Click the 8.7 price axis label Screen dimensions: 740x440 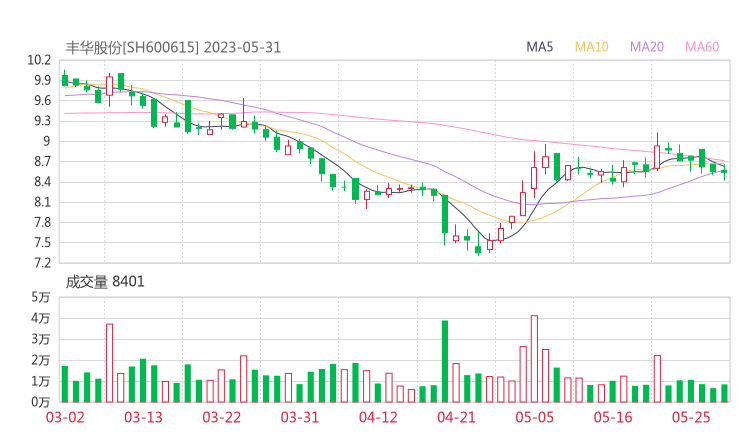[42, 161]
